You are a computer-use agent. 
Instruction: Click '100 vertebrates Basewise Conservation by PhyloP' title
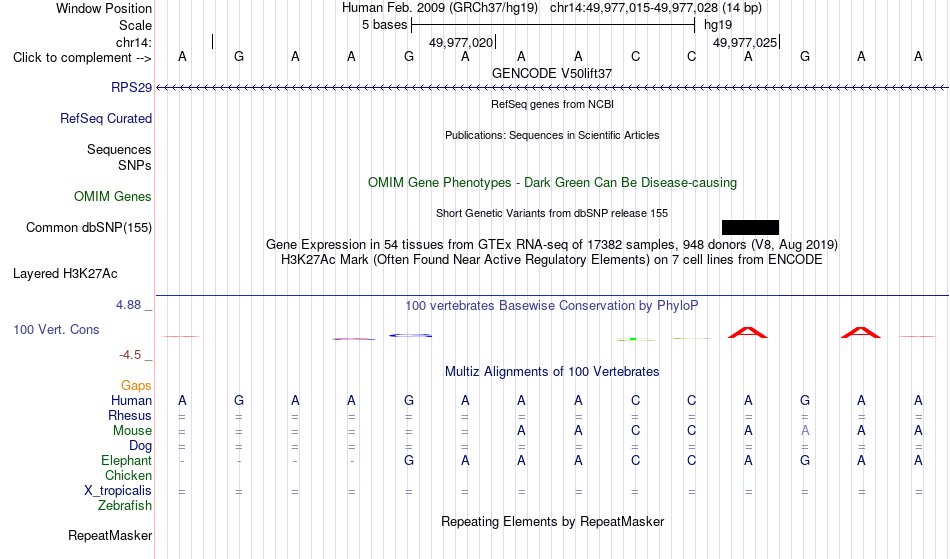coord(552,306)
